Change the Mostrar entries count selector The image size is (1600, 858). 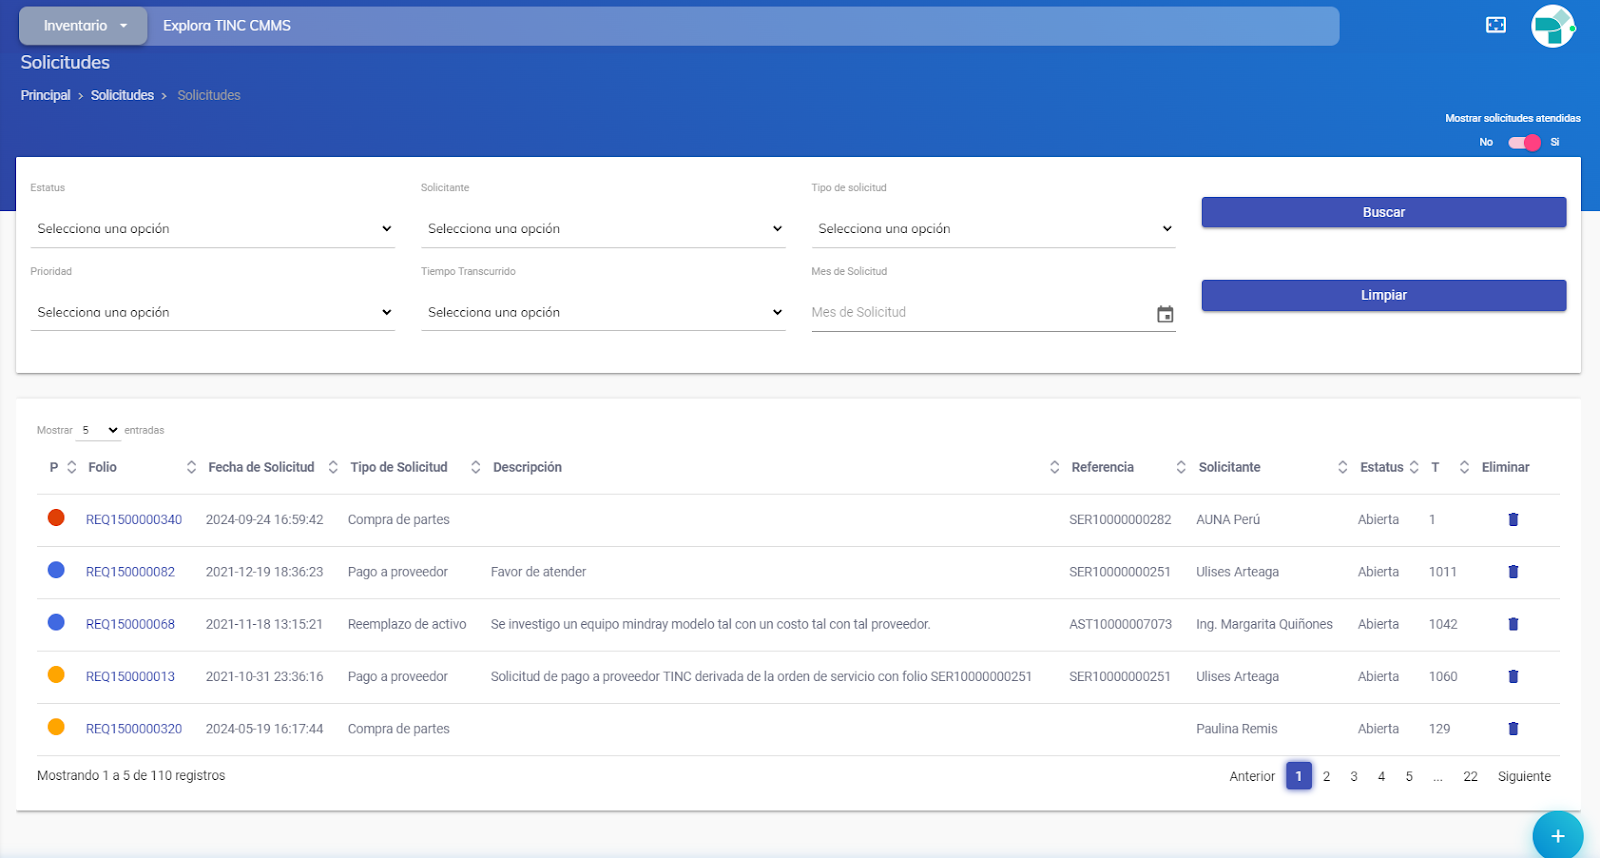pyautogui.click(x=98, y=430)
